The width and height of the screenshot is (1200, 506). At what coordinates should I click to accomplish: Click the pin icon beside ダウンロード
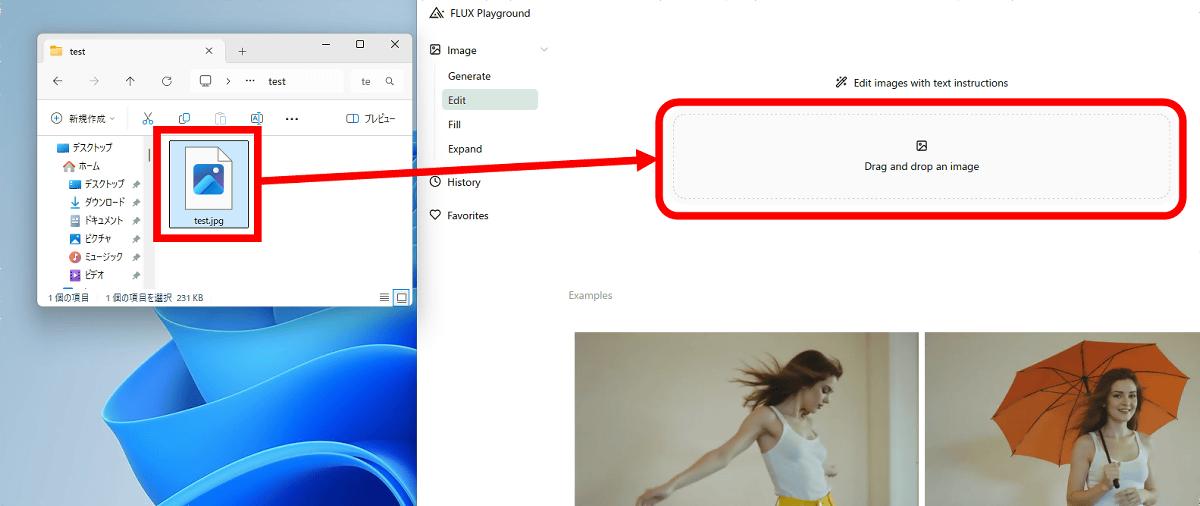(x=136, y=202)
